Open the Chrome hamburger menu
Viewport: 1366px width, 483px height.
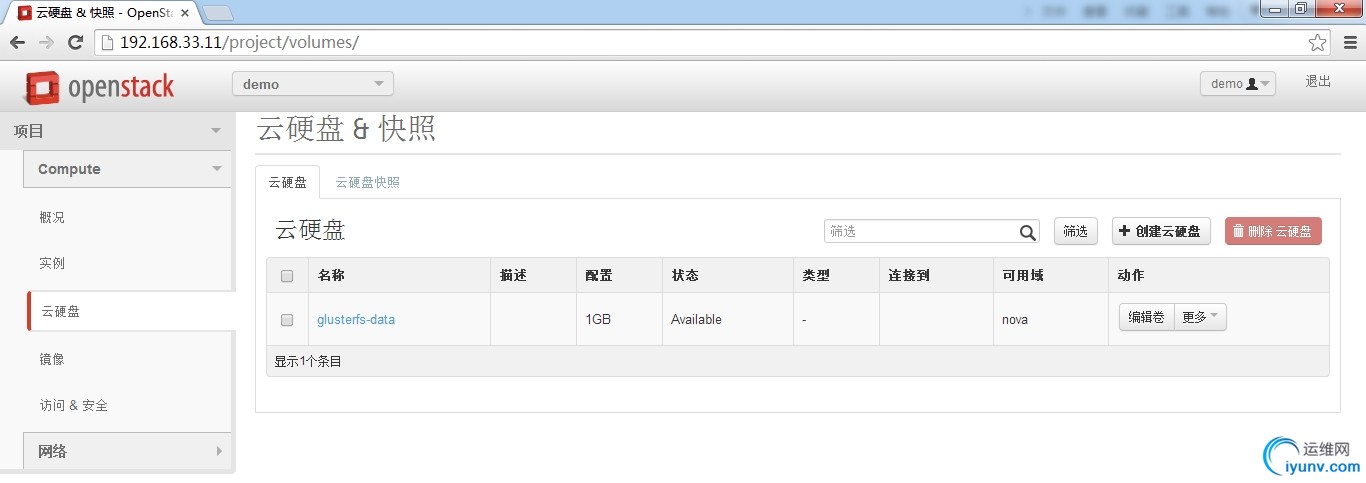(x=1348, y=42)
